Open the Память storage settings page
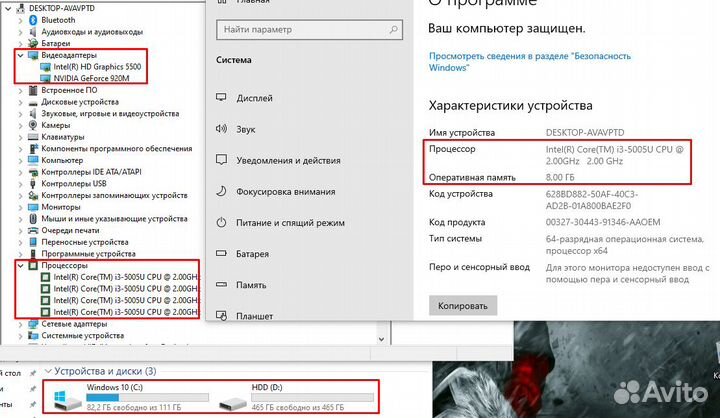This screenshot has width=720, height=418. (251, 285)
